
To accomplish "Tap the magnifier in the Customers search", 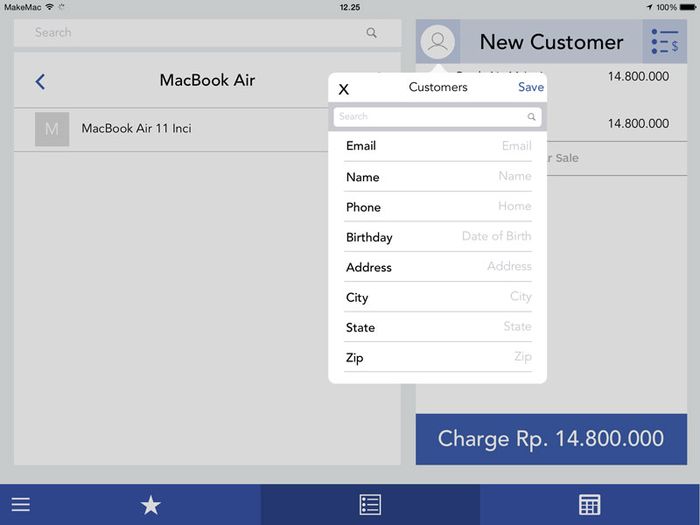I will [531, 117].
